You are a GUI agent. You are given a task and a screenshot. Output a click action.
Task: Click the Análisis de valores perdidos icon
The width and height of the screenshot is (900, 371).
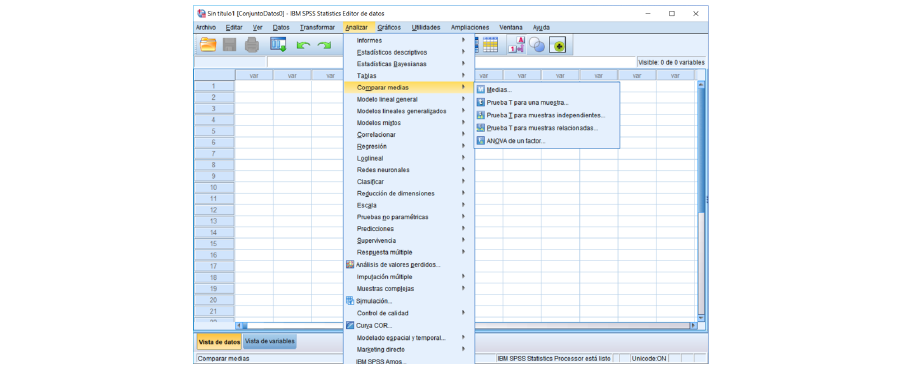pos(350,265)
